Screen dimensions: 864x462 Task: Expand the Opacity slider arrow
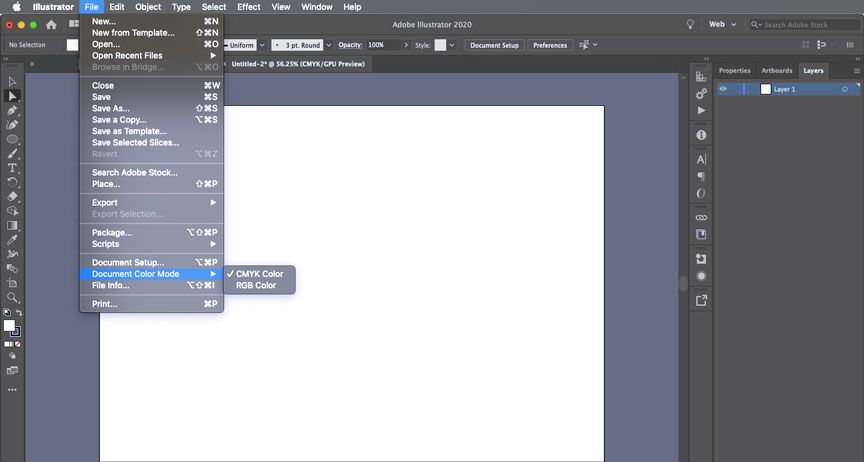(x=406, y=45)
